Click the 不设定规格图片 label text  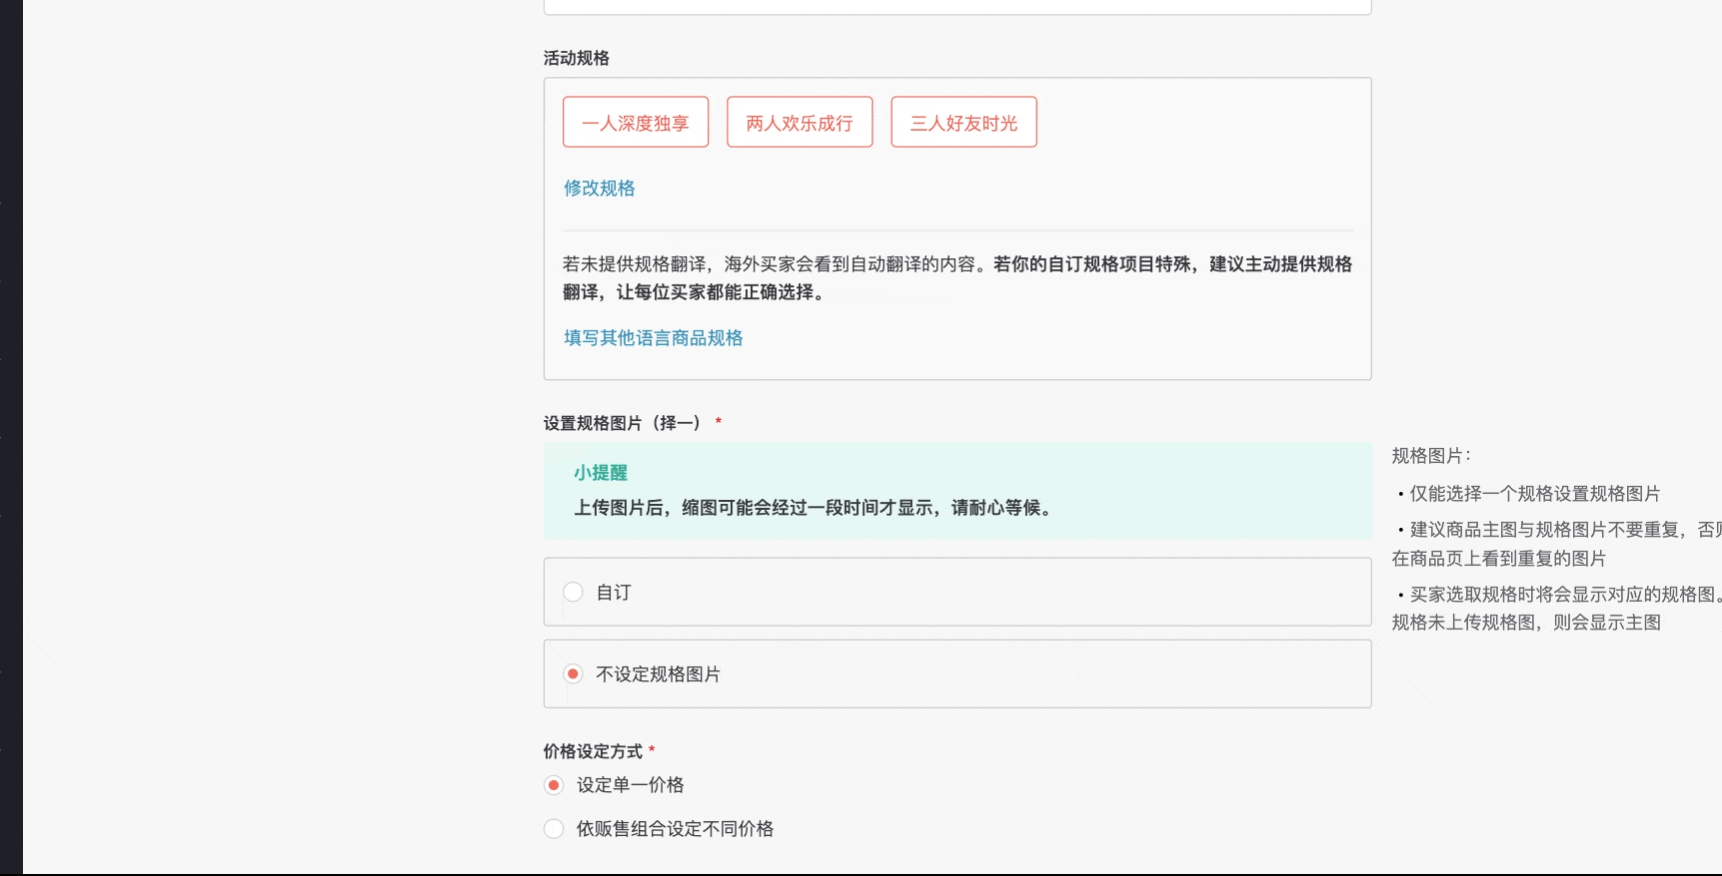pos(658,674)
